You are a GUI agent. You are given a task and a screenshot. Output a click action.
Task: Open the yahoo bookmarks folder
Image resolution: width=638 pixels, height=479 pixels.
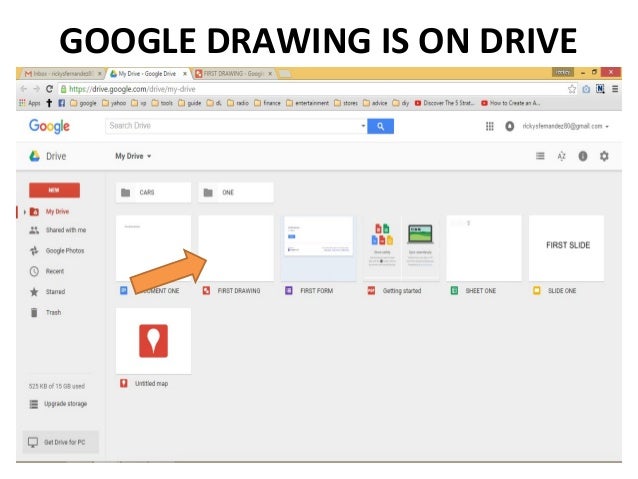[x=114, y=103]
